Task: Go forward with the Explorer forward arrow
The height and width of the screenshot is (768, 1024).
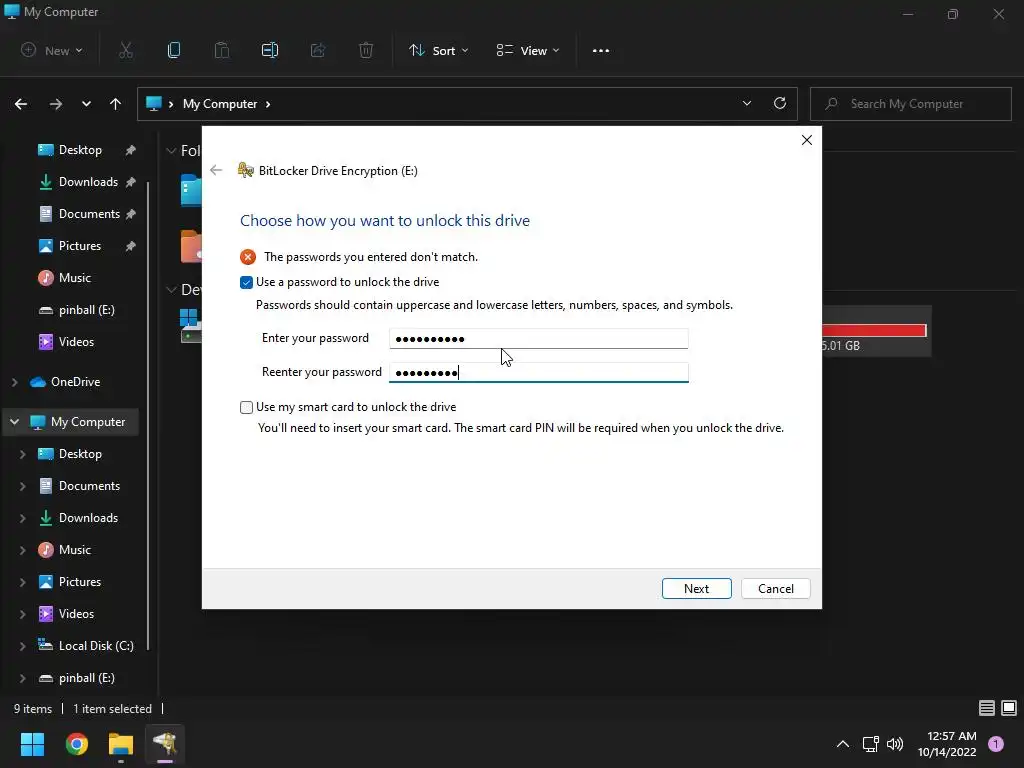Action: tap(56, 104)
